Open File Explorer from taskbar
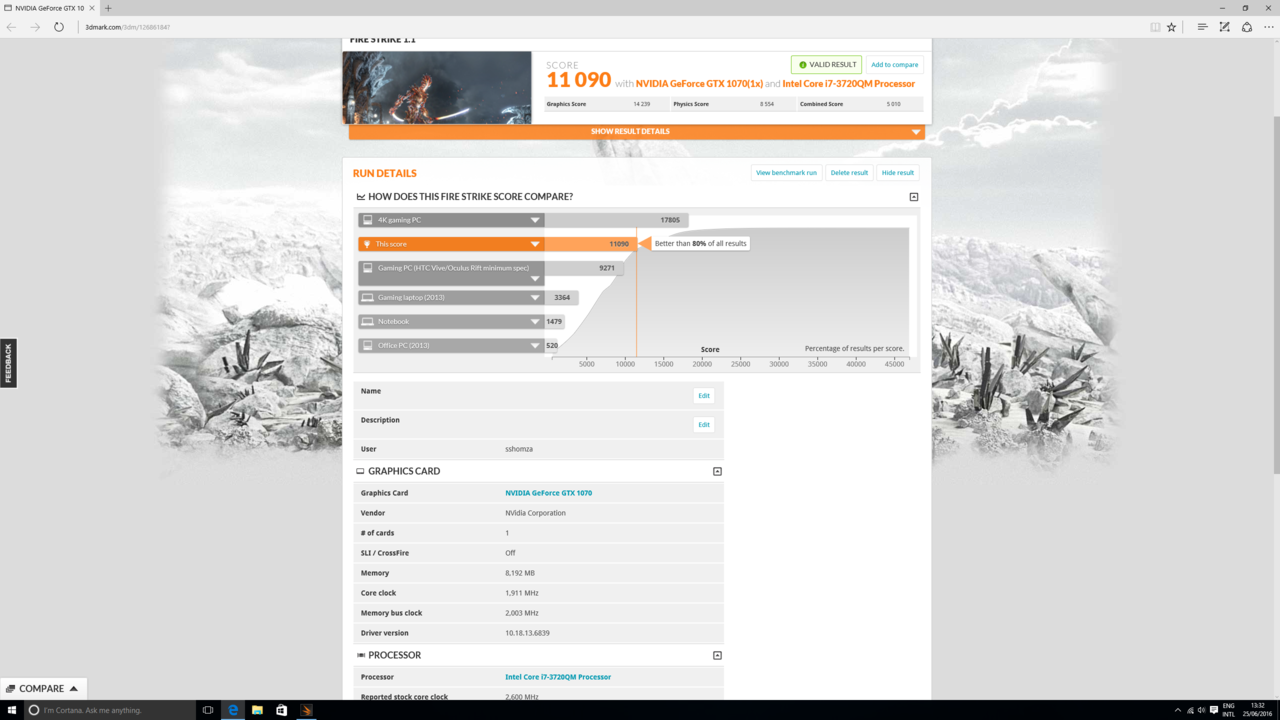Screen dimensions: 1280x720 click(x=257, y=710)
